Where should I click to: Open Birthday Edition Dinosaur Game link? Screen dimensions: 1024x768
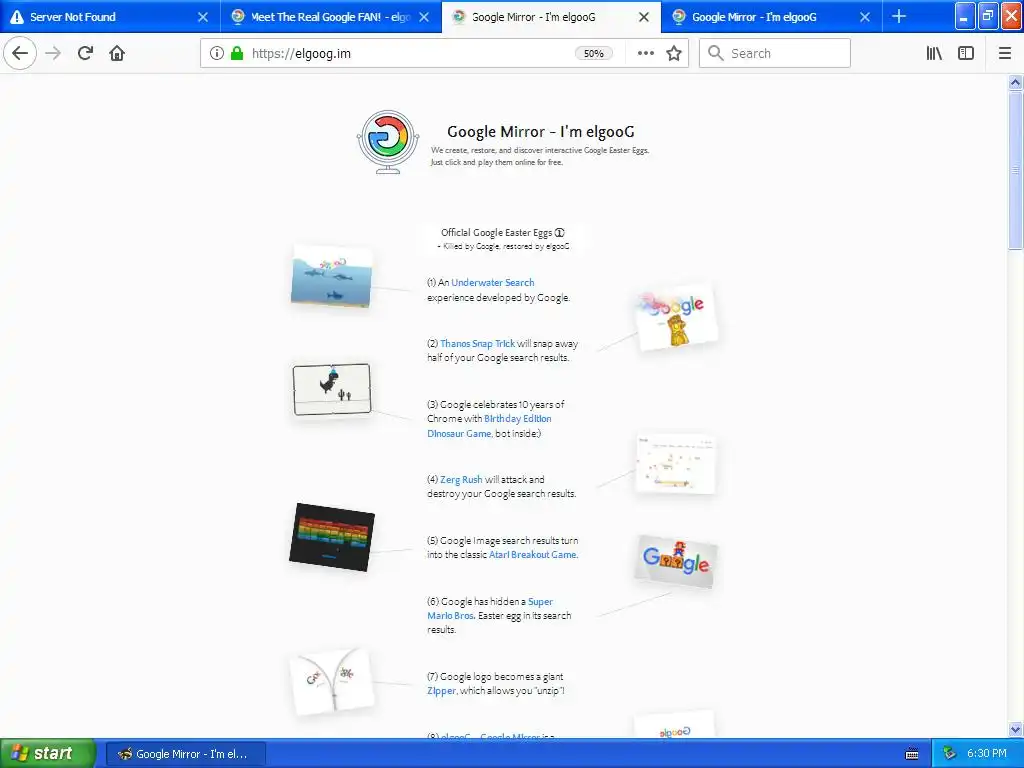[x=489, y=426]
